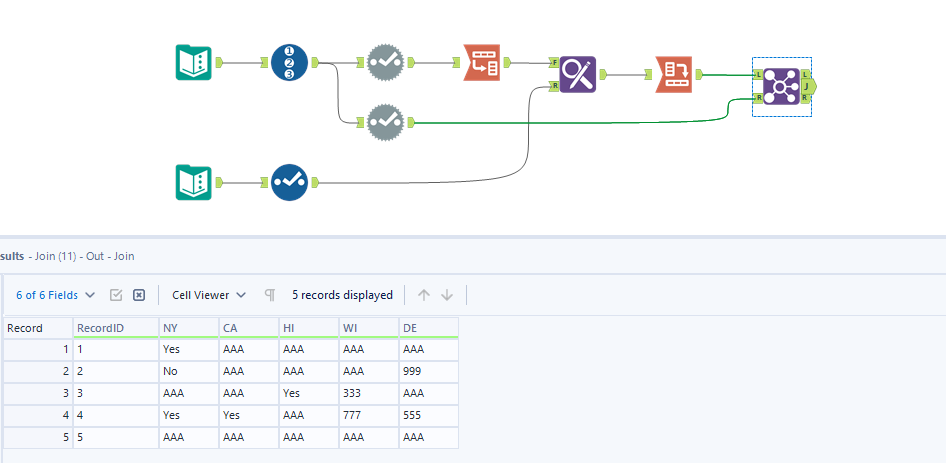
Task: Click the Find Replace tool node
Action: pos(578,75)
